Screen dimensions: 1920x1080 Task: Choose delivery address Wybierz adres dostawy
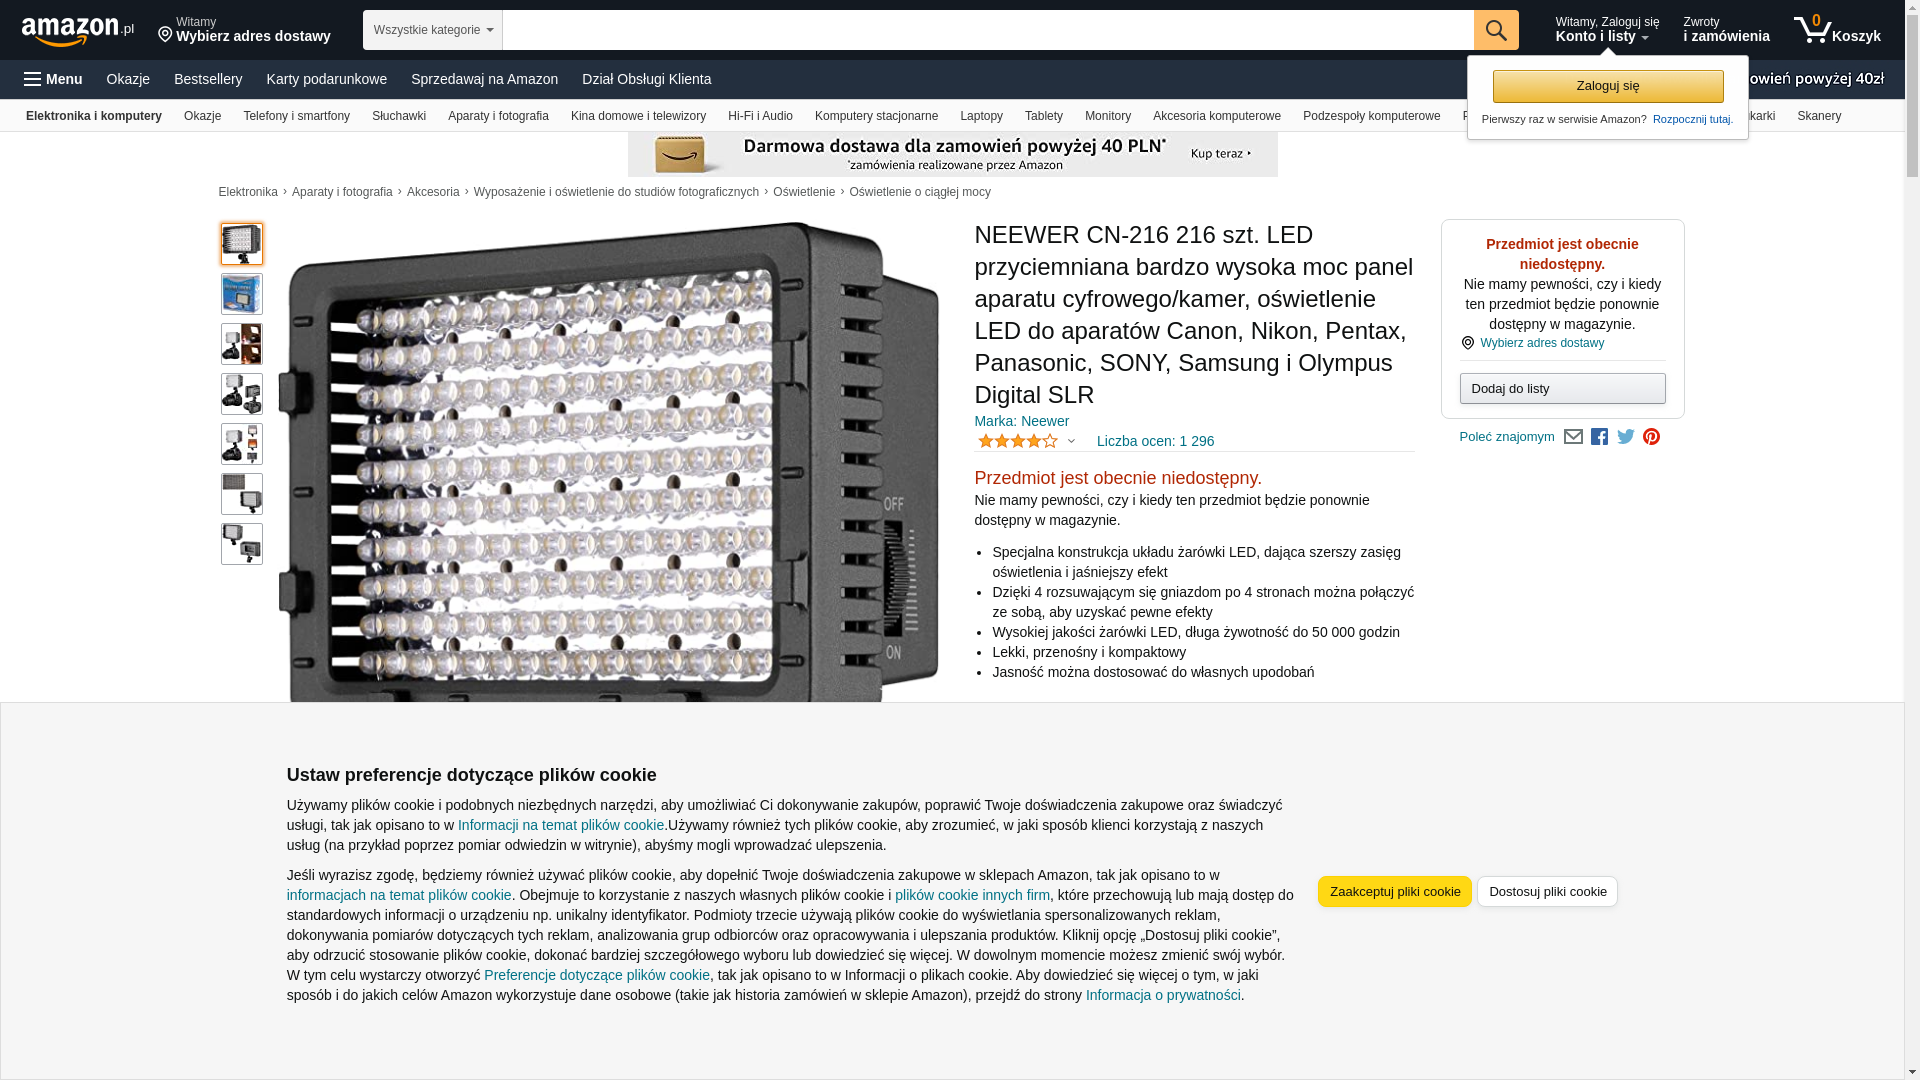(1541, 343)
